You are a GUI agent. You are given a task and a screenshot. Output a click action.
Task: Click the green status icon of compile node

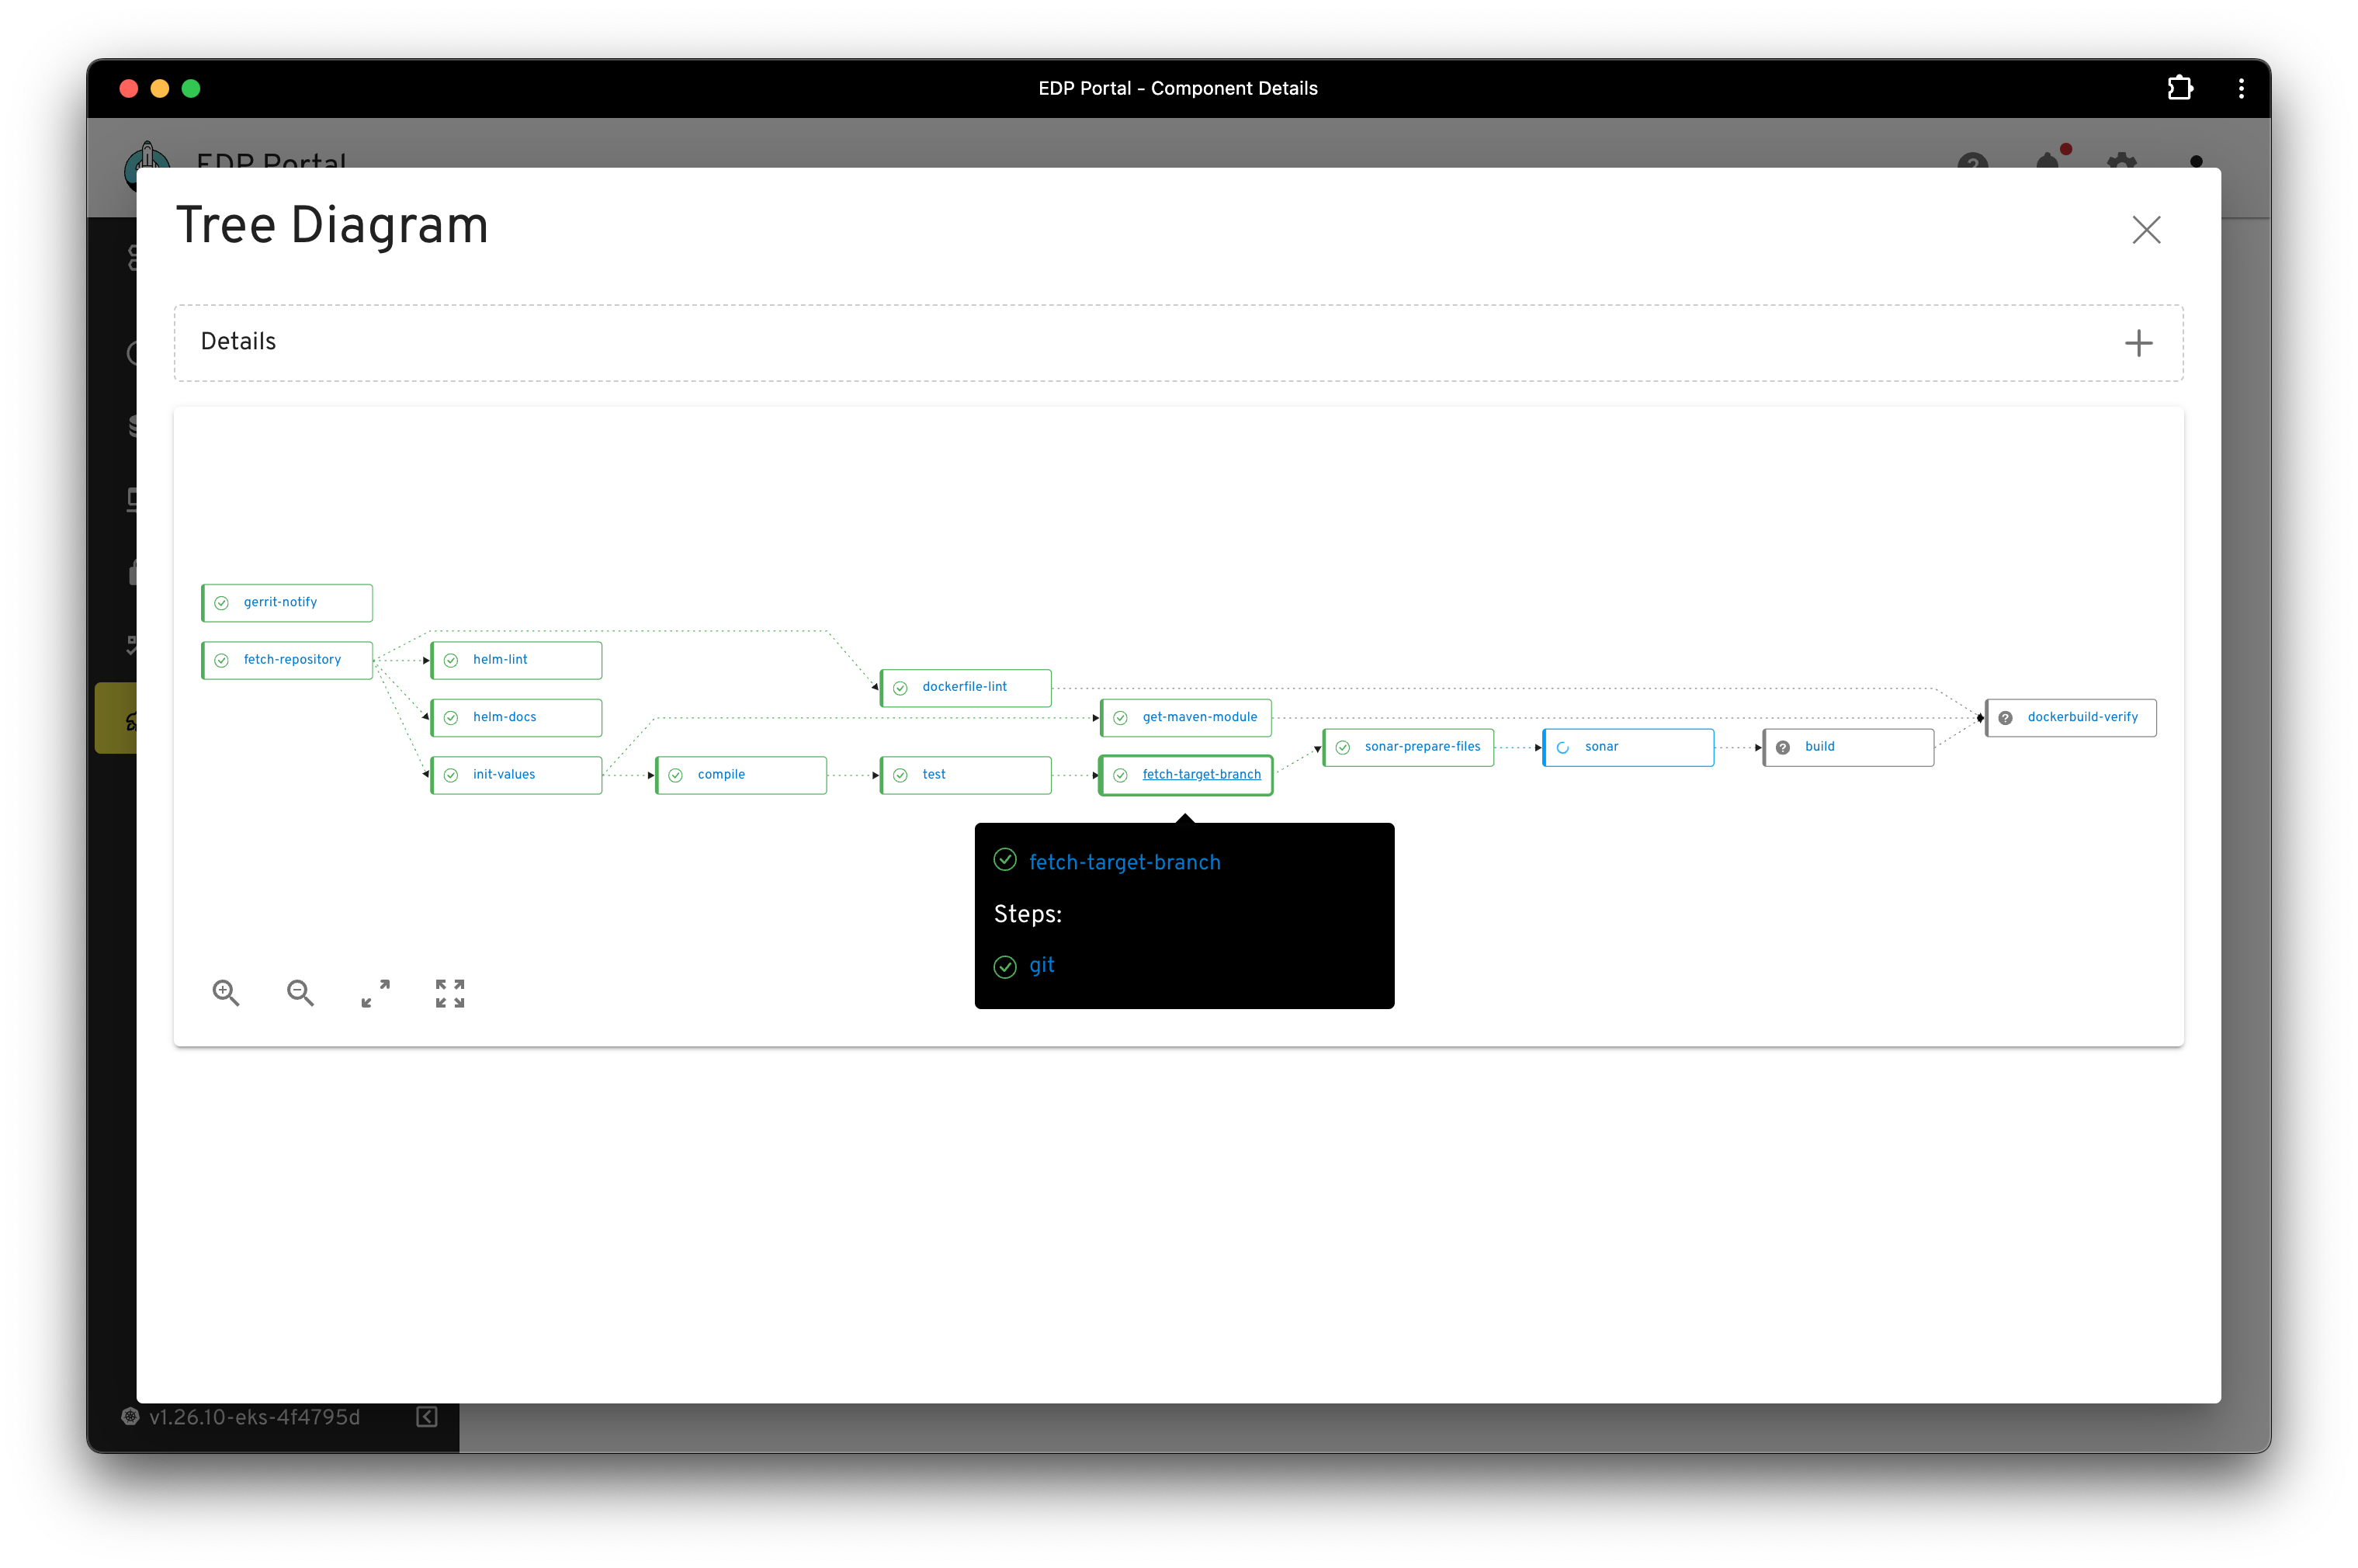pos(676,776)
